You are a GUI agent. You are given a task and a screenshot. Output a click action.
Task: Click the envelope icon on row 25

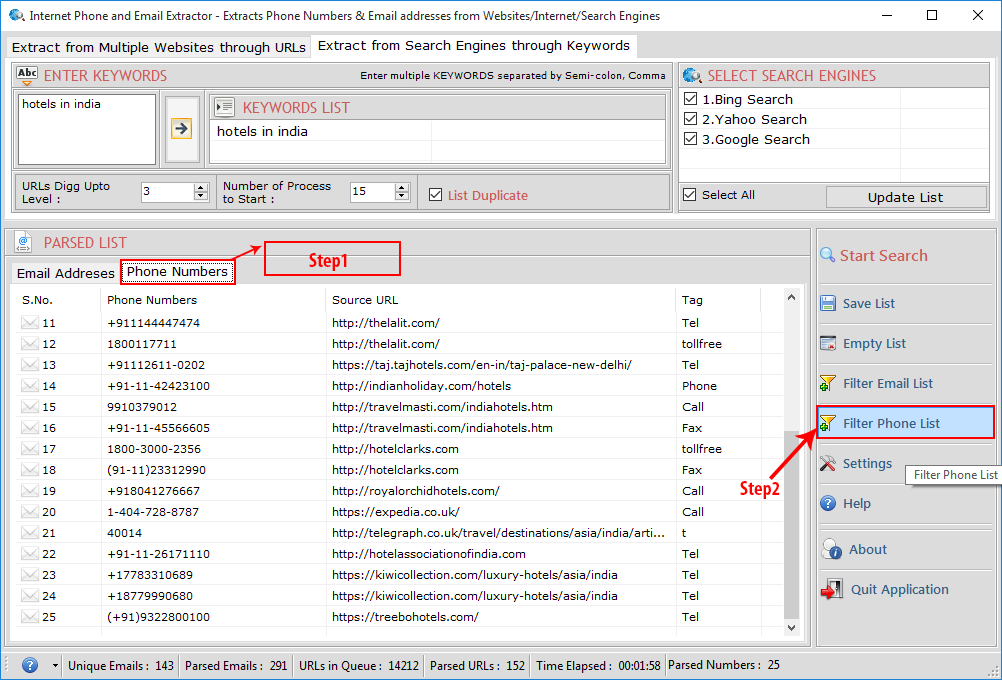29,617
